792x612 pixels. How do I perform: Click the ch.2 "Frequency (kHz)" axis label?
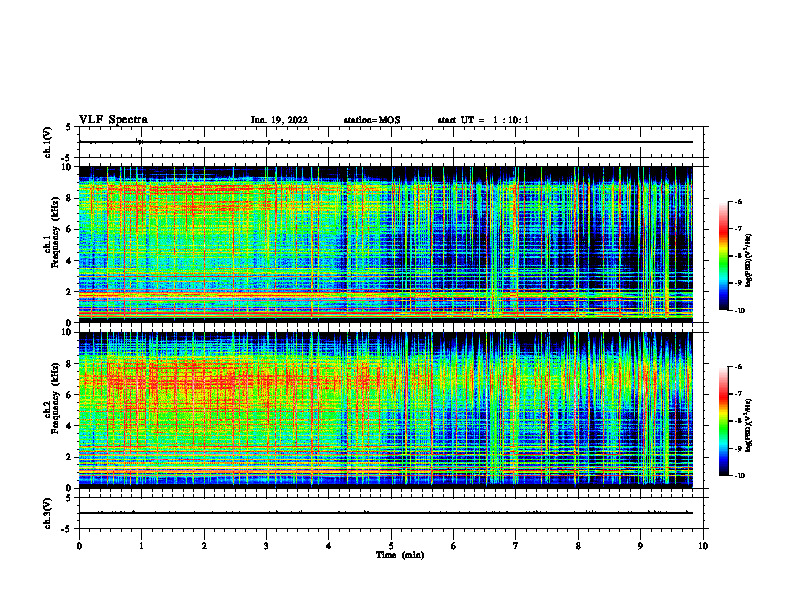54,399
